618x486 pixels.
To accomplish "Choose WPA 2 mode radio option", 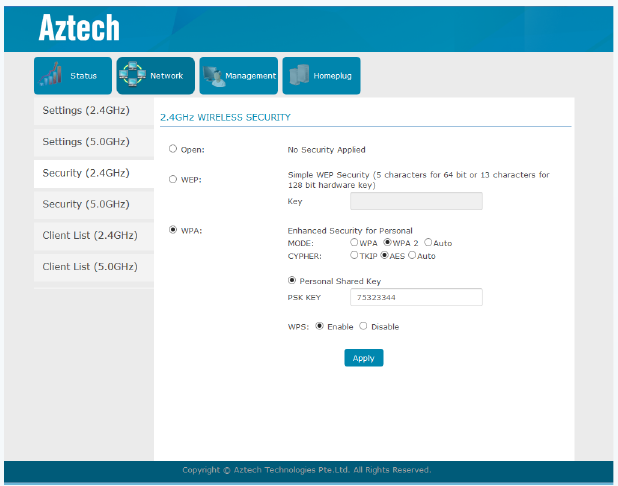I will (x=387, y=242).
